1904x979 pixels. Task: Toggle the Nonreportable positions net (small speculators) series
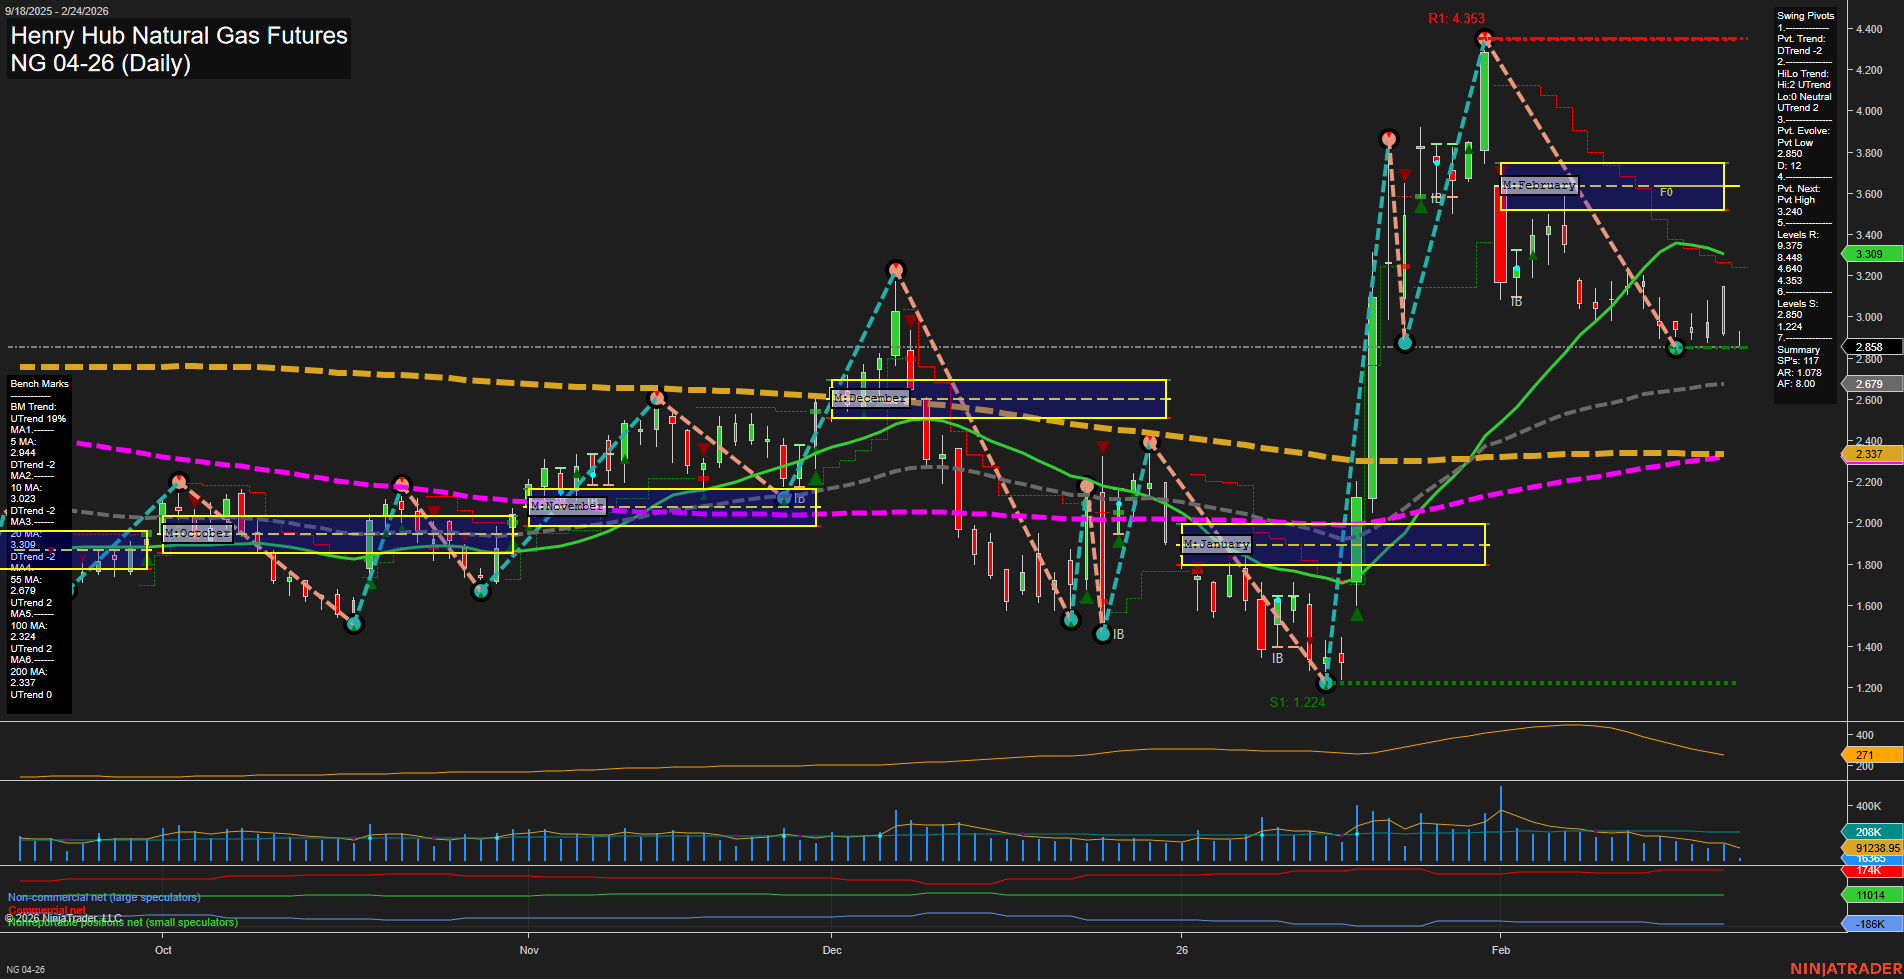[120, 923]
